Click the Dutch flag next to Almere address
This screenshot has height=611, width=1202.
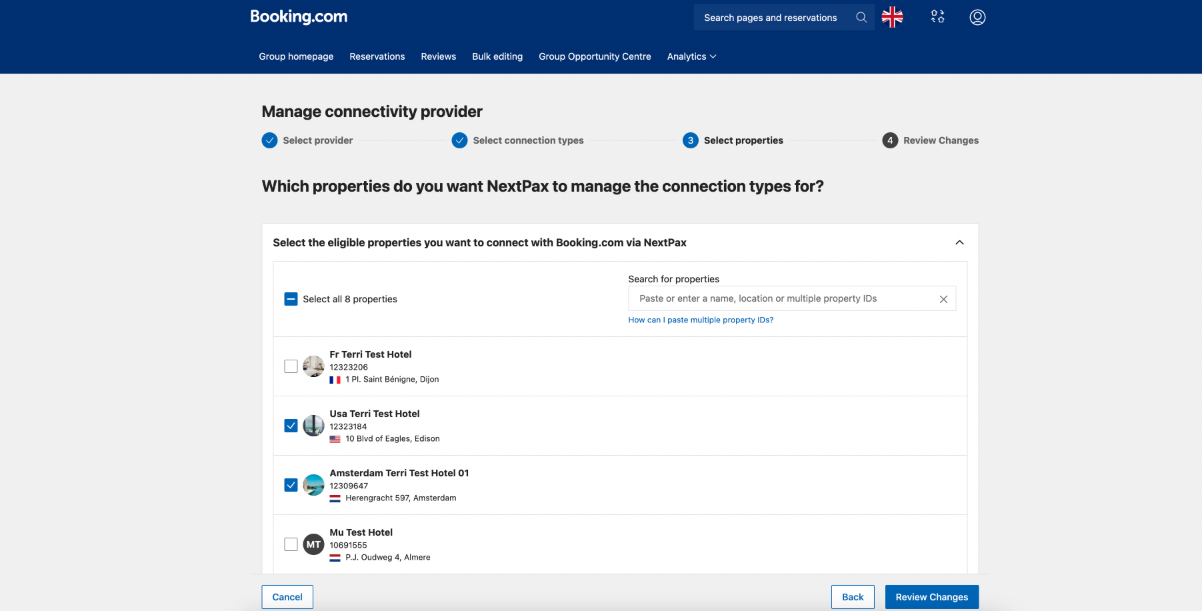click(335, 557)
